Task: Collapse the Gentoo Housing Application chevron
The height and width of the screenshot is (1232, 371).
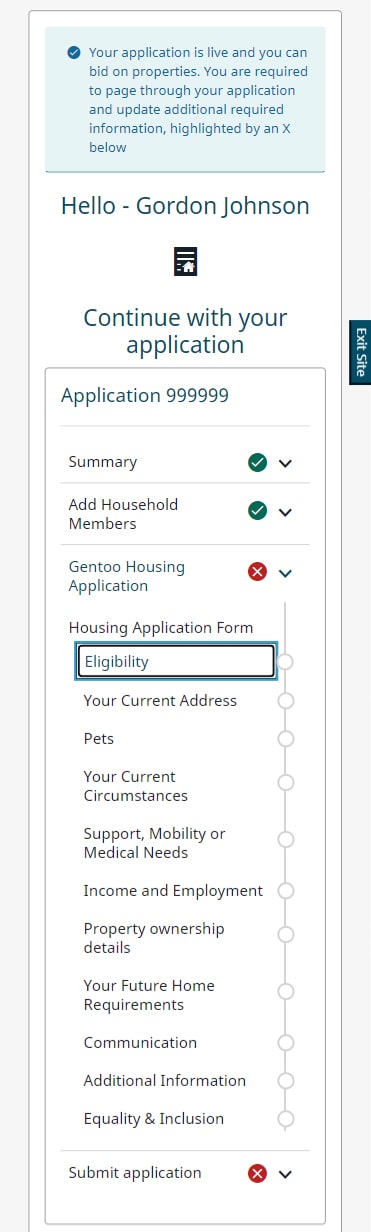Action: click(285, 573)
